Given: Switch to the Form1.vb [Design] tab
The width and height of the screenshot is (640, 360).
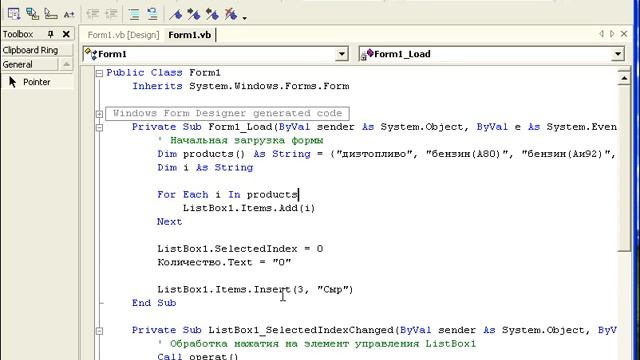Looking at the screenshot, I should 123,35.
